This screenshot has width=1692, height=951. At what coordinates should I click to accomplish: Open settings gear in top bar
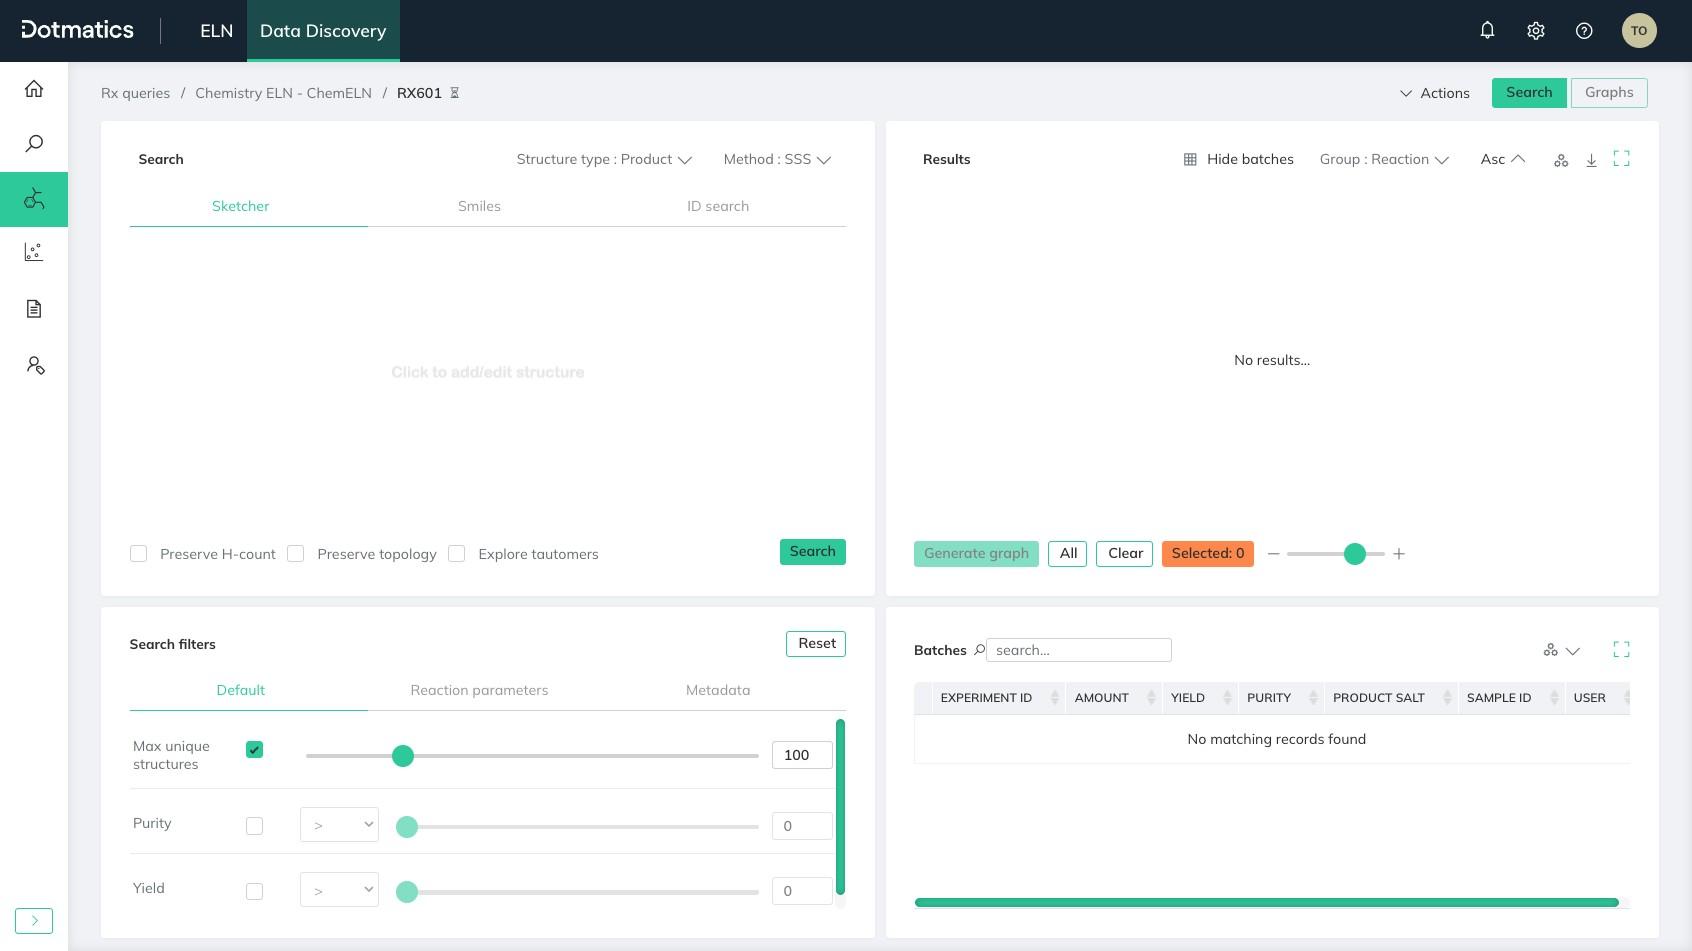(x=1536, y=31)
